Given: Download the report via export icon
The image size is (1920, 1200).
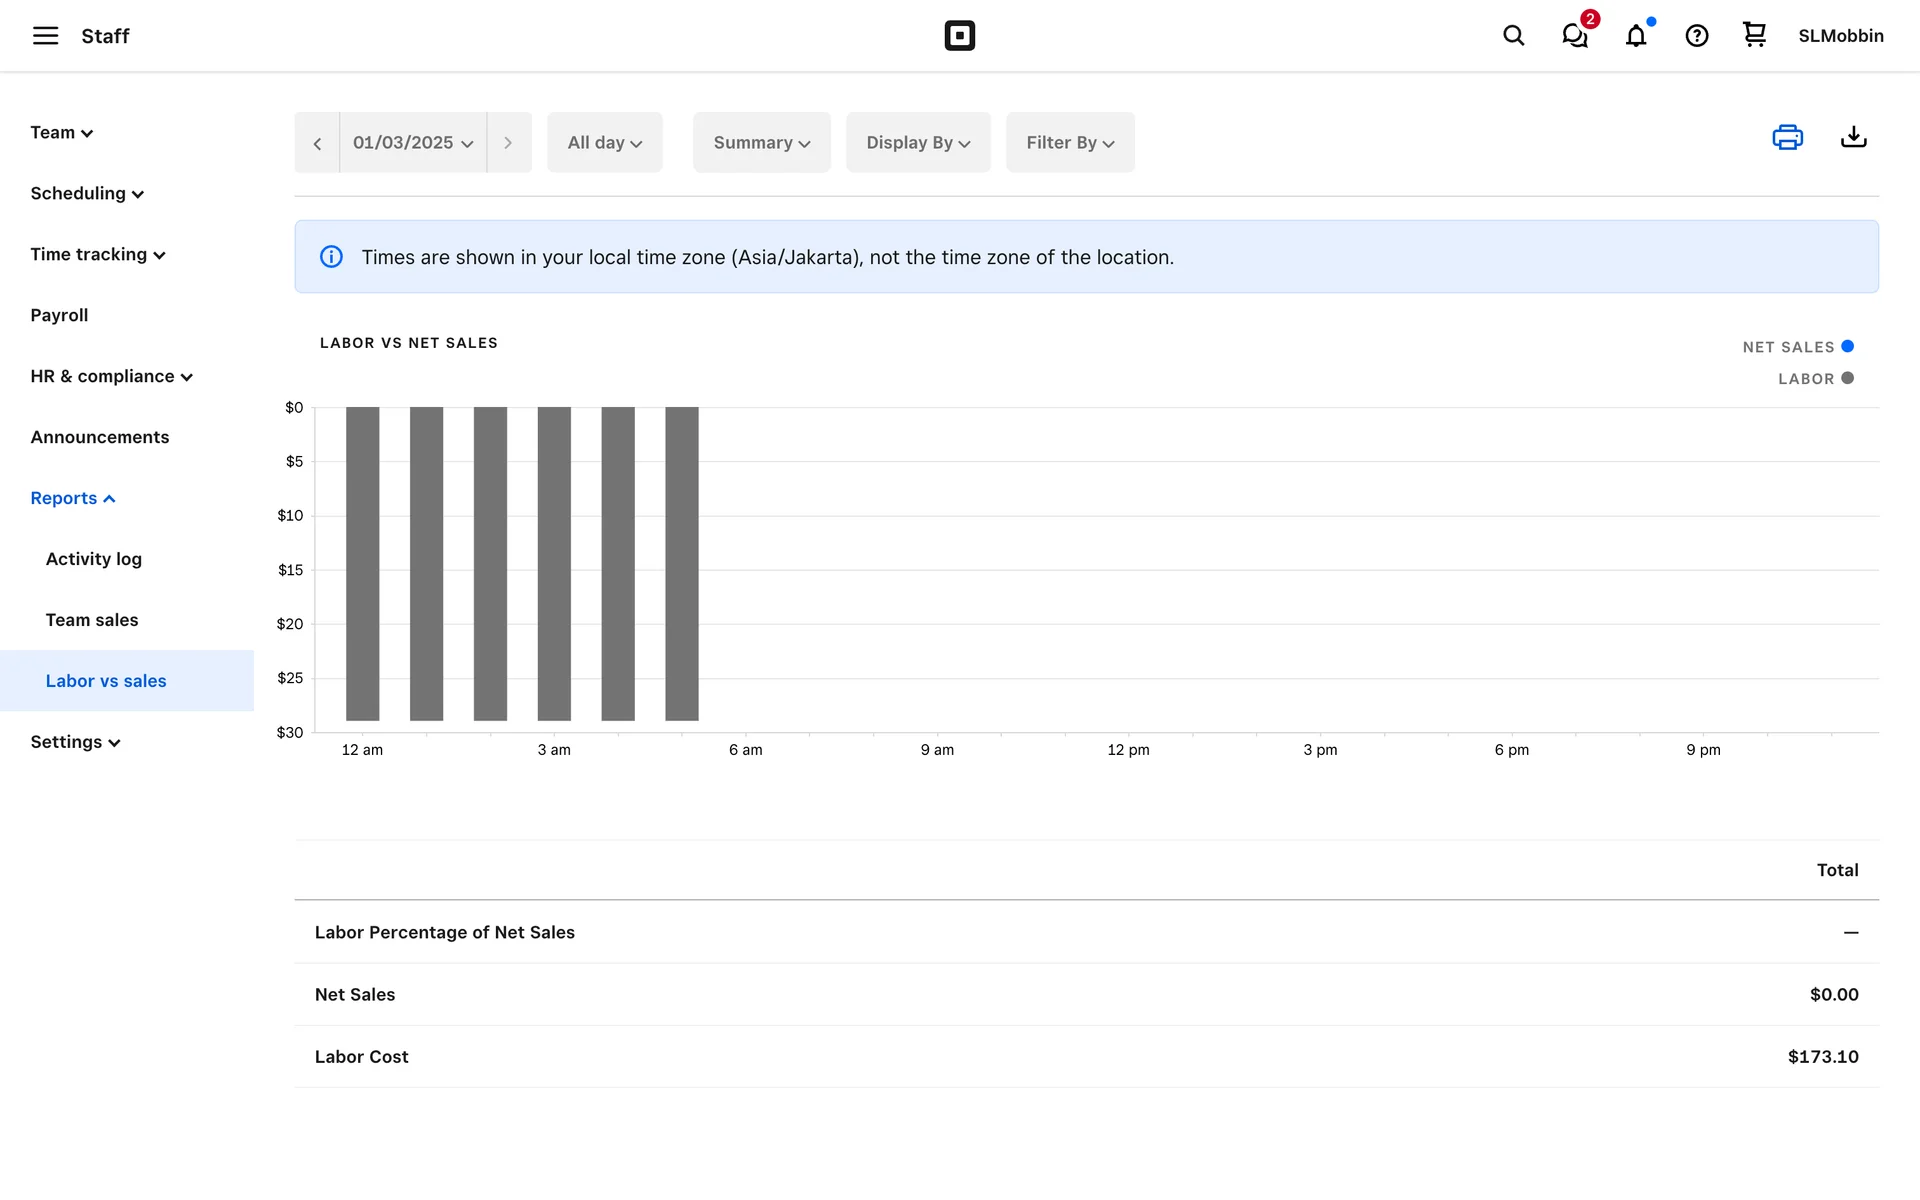Looking at the screenshot, I should (x=1853, y=137).
